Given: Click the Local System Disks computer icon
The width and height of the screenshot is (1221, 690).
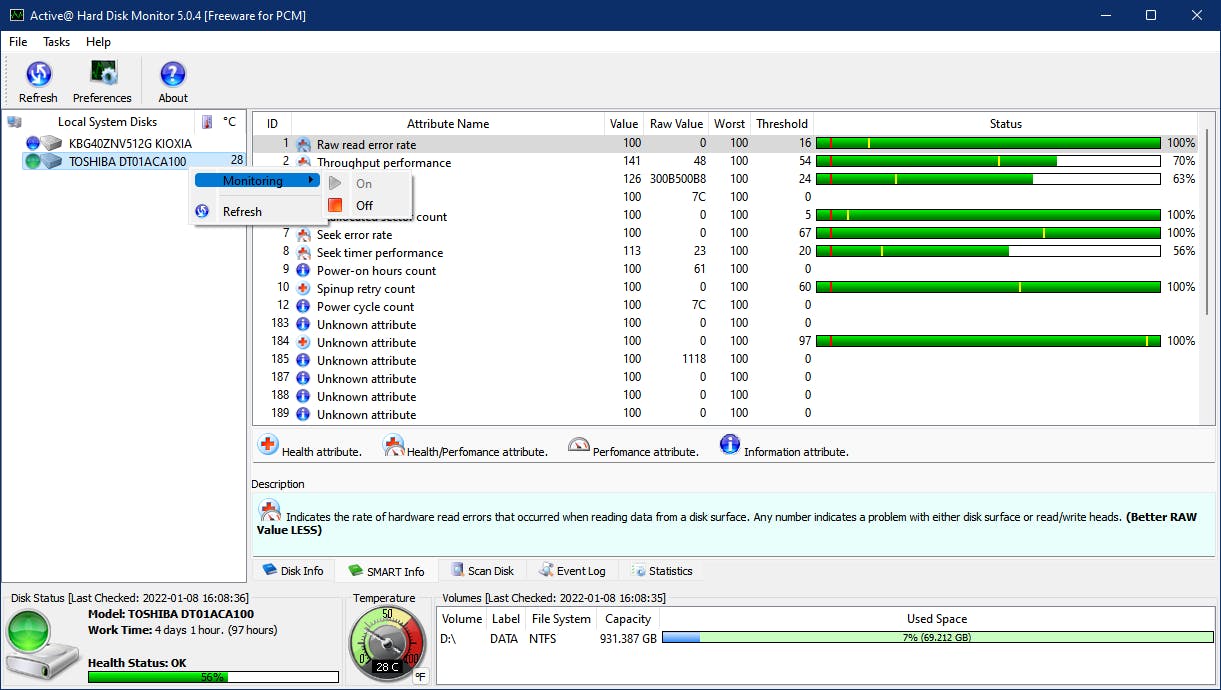Looking at the screenshot, I should [x=14, y=122].
